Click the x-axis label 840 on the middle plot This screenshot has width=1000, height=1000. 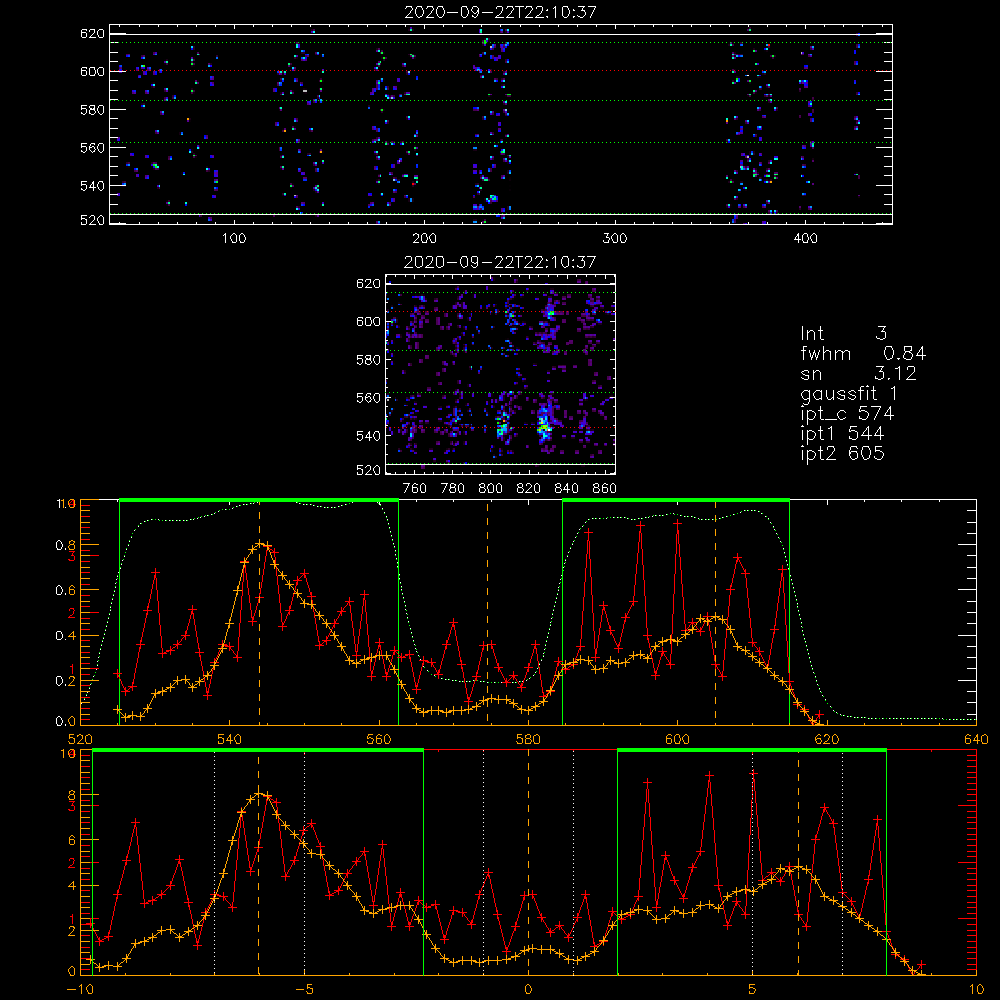click(x=566, y=489)
